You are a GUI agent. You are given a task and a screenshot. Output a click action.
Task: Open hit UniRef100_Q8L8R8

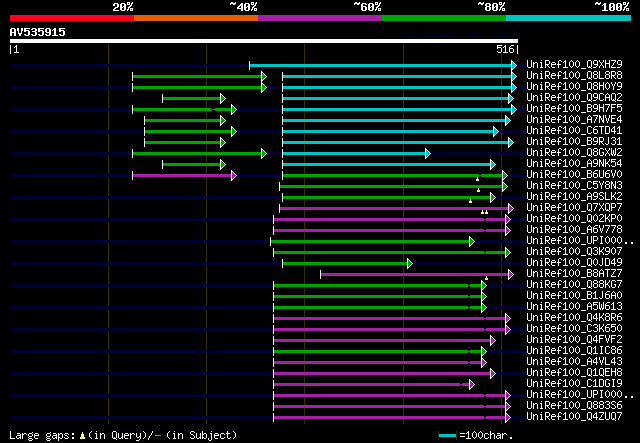(x=574, y=76)
